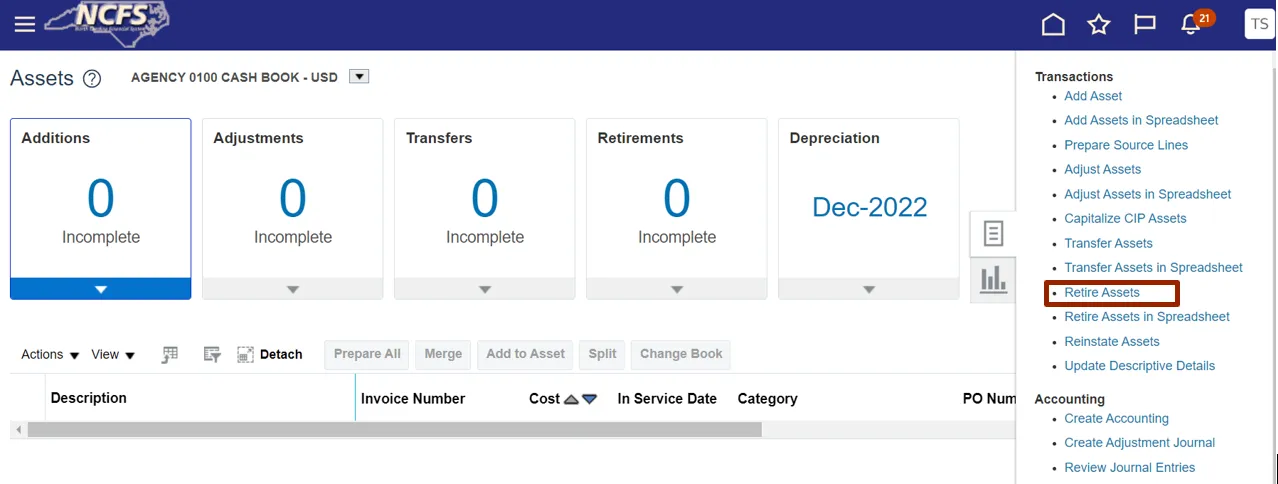Open the Actions menu
1278x484 pixels.
(x=50, y=354)
